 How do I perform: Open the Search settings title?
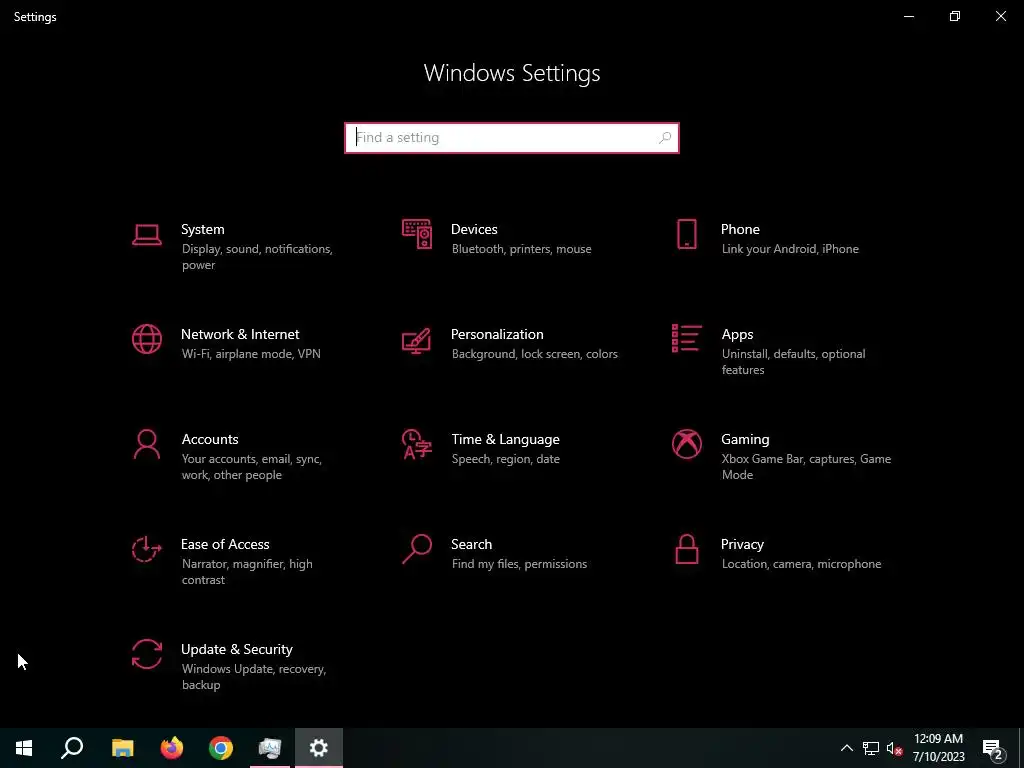coord(472,544)
